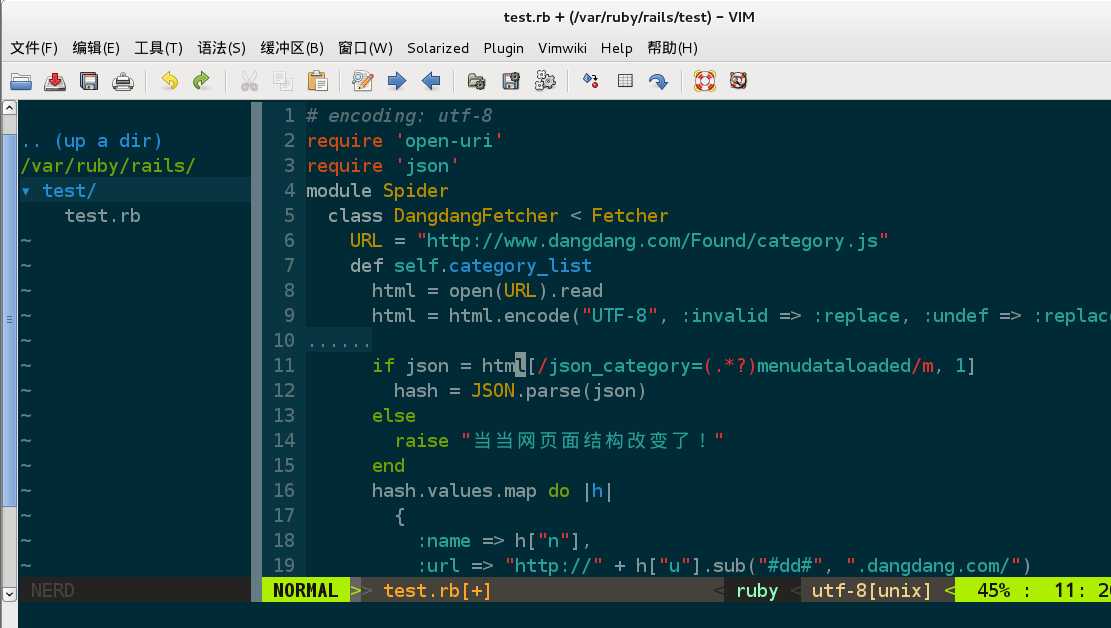
Task: Click 'end' keyword on line 15
Action: click(388, 466)
